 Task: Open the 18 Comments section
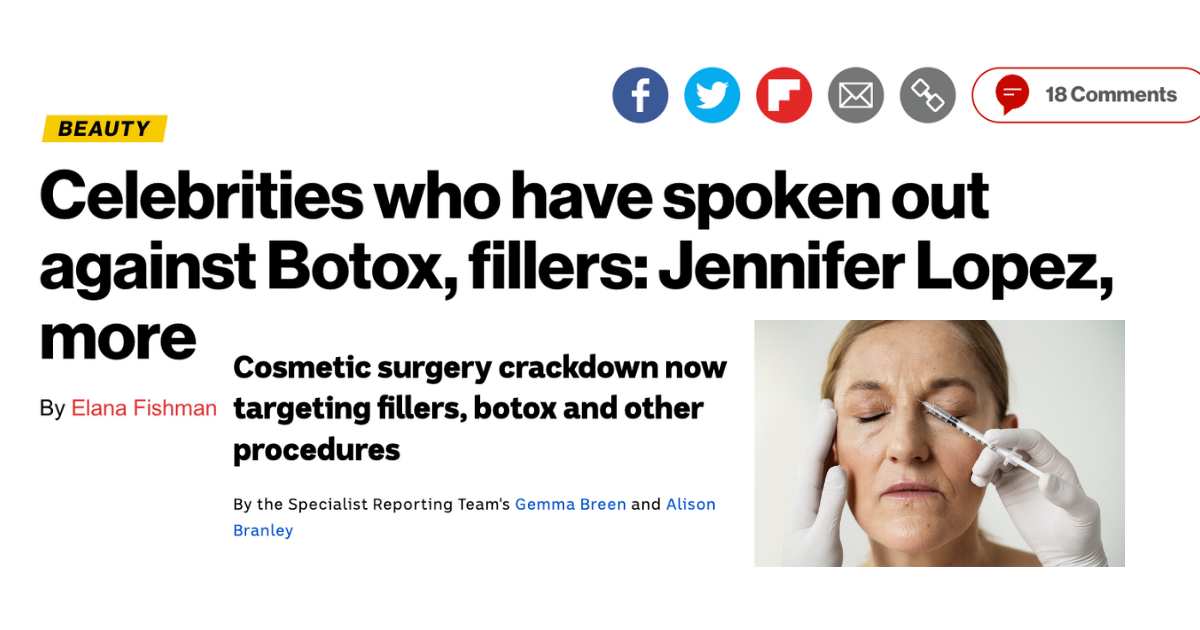pos(1110,95)
